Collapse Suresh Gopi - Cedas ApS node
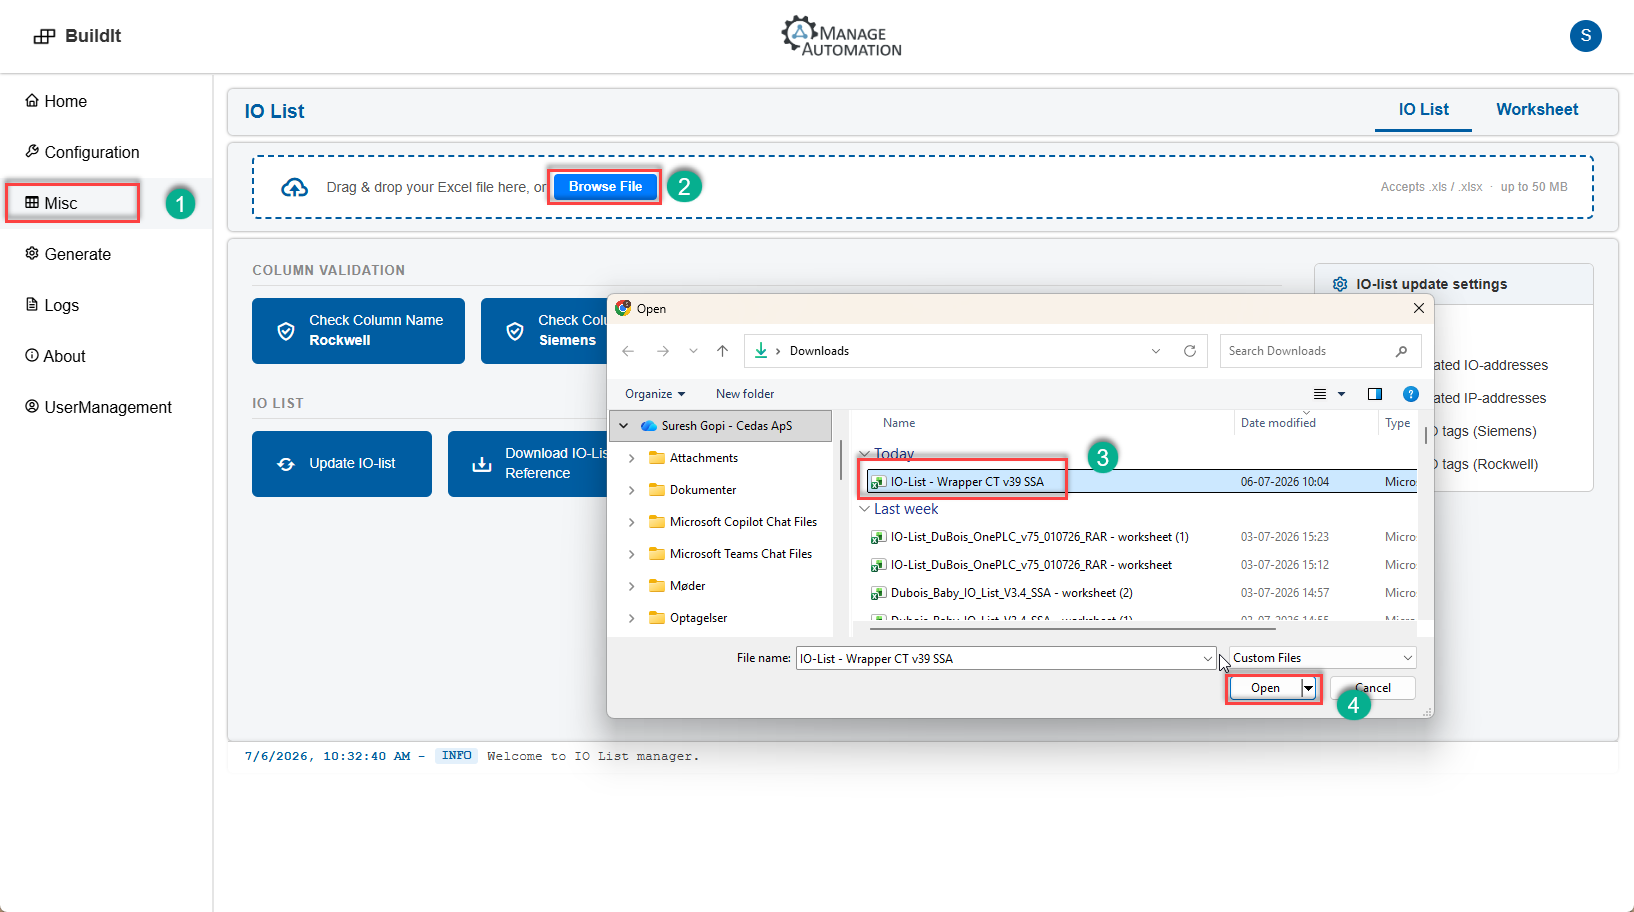The image size is (1634, 912). click(x=624, y=426)
